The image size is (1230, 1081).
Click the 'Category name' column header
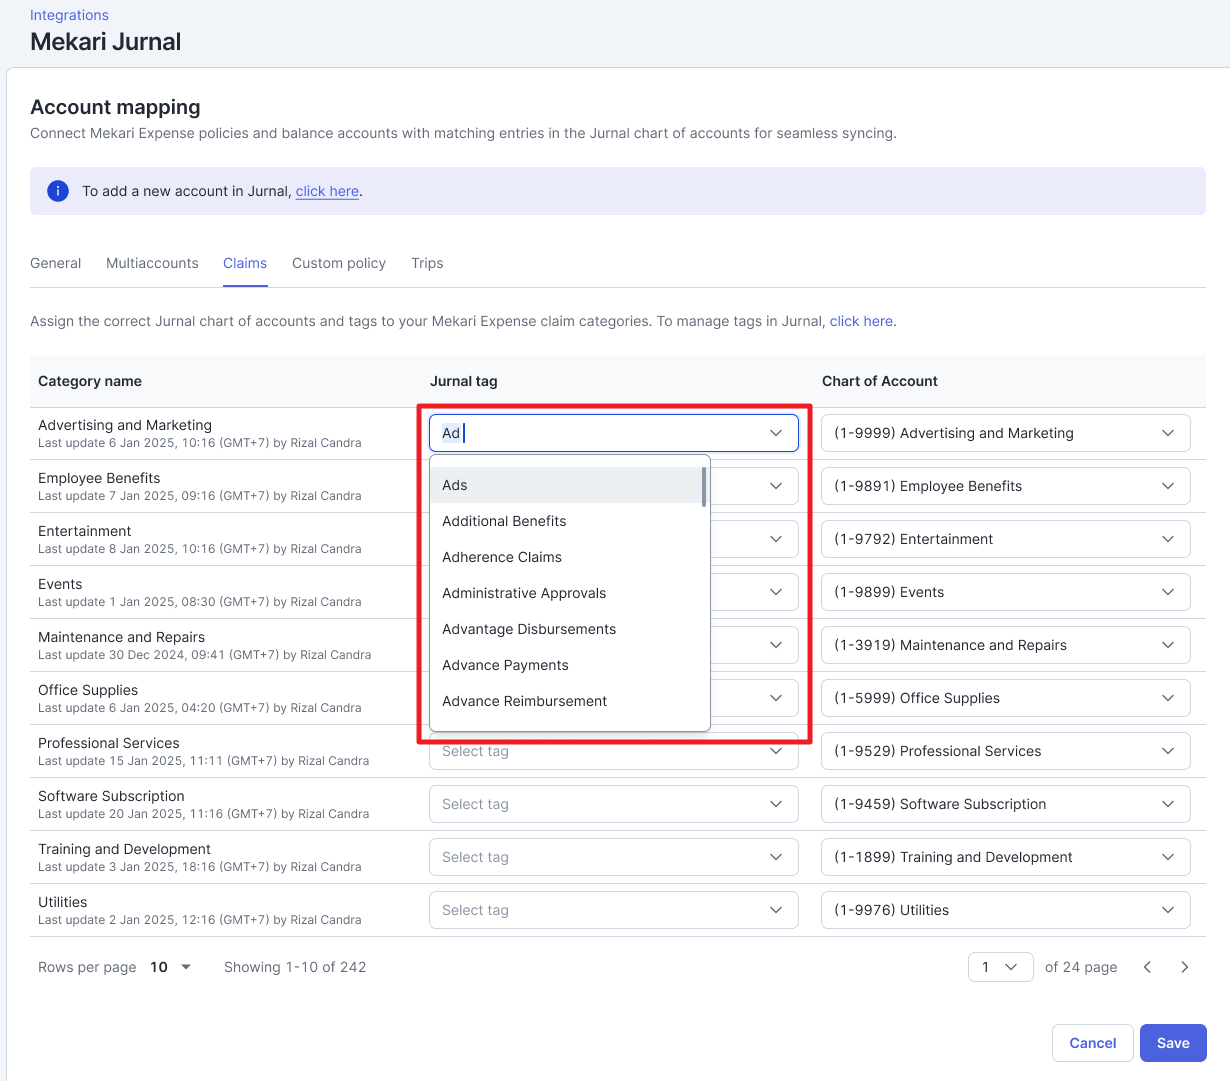(x=90, y=381)
